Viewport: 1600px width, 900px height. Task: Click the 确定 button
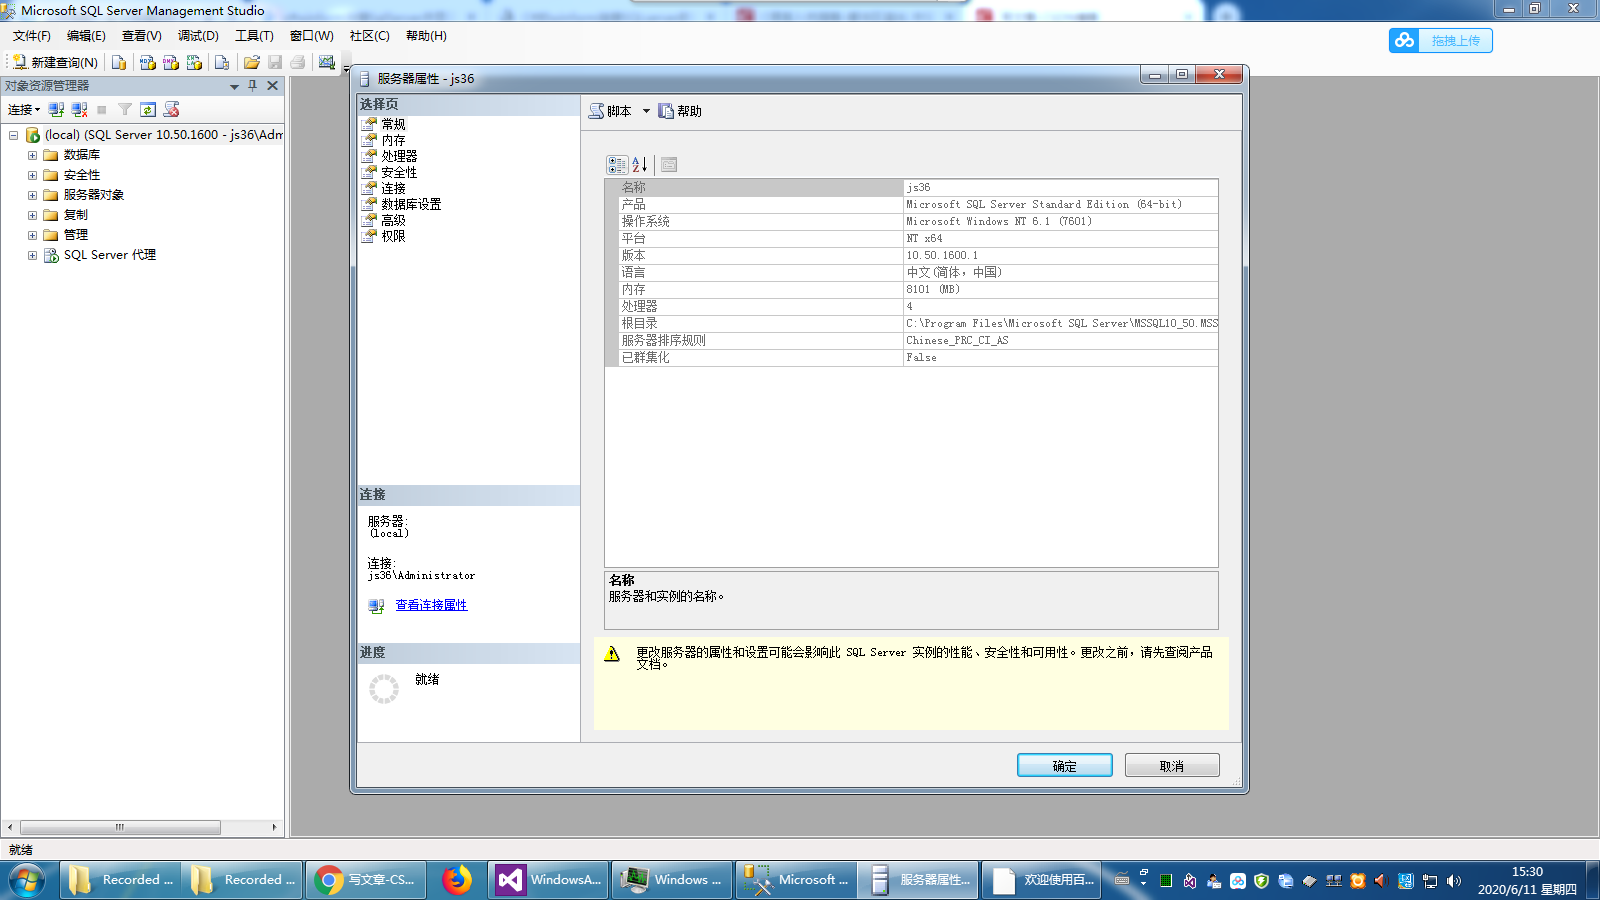1064,764
